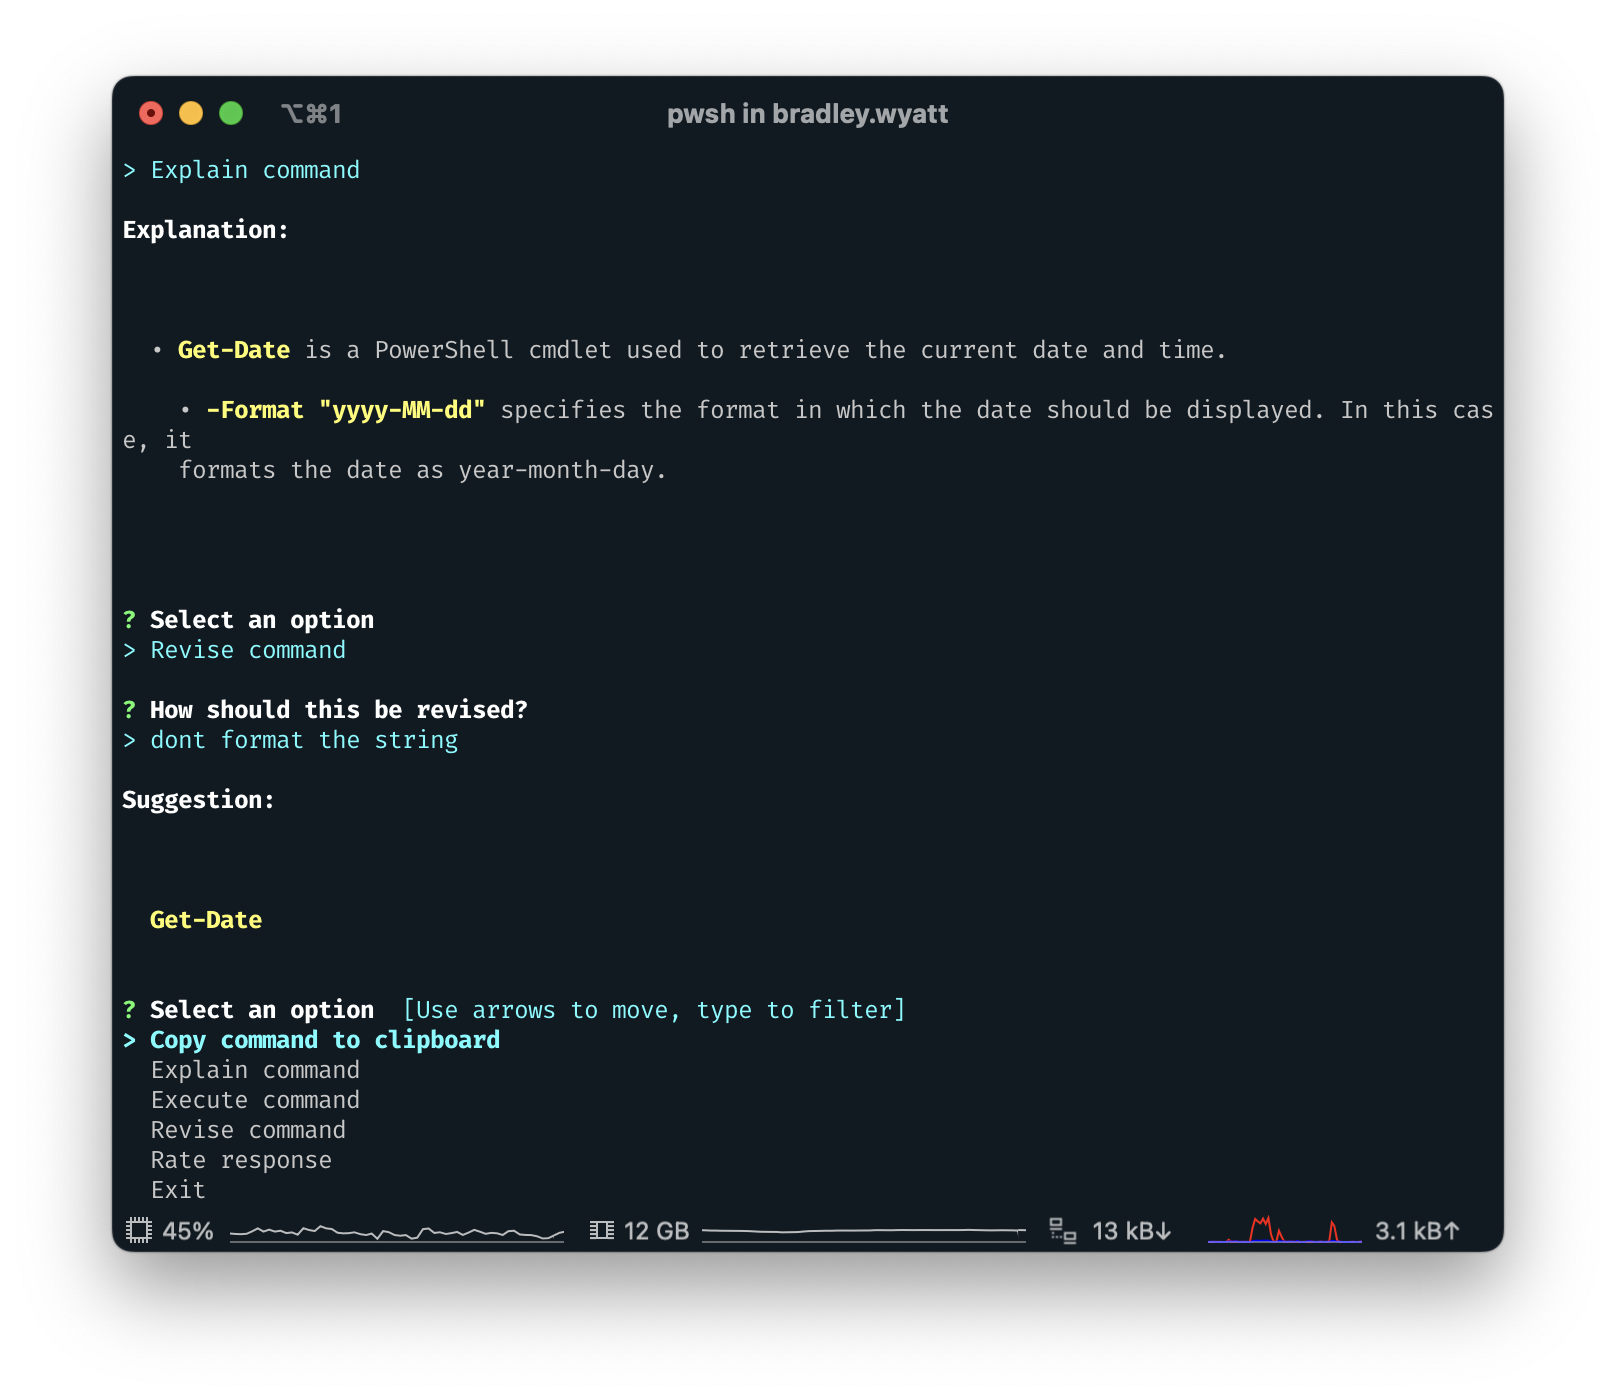
Task: Click the answered '> Revise command' line
Action: [234, 650]
